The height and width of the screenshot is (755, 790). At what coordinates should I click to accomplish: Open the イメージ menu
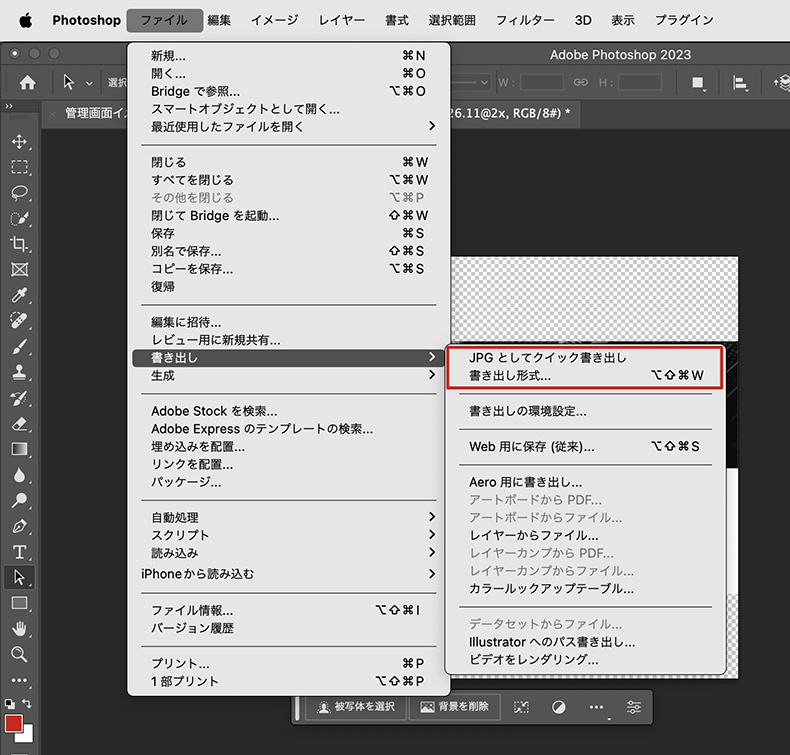(x=275, y=20)
